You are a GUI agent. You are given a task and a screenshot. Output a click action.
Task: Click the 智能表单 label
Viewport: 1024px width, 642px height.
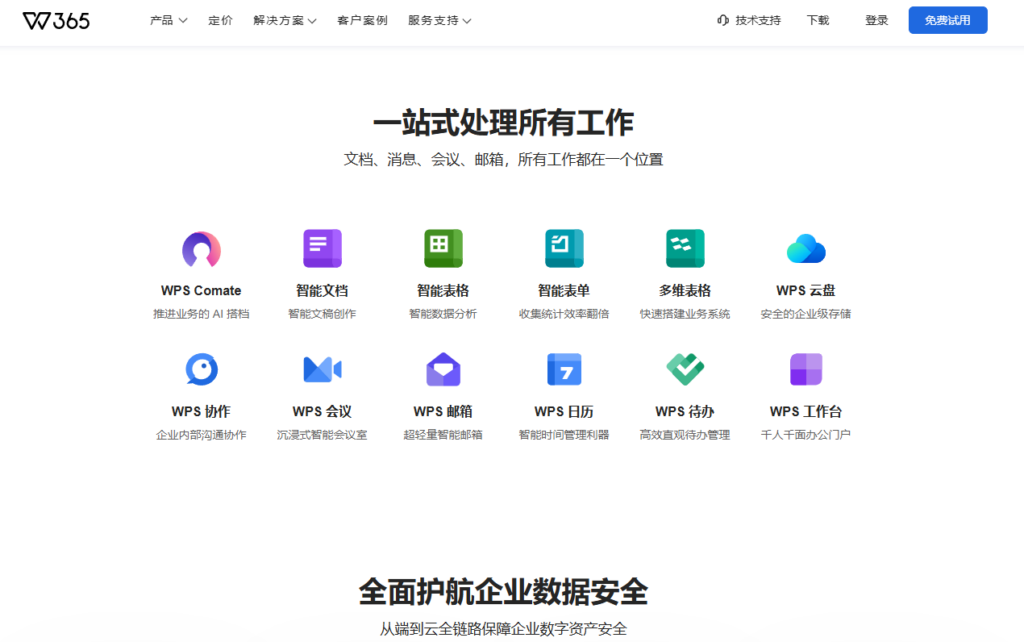[564, 291]
